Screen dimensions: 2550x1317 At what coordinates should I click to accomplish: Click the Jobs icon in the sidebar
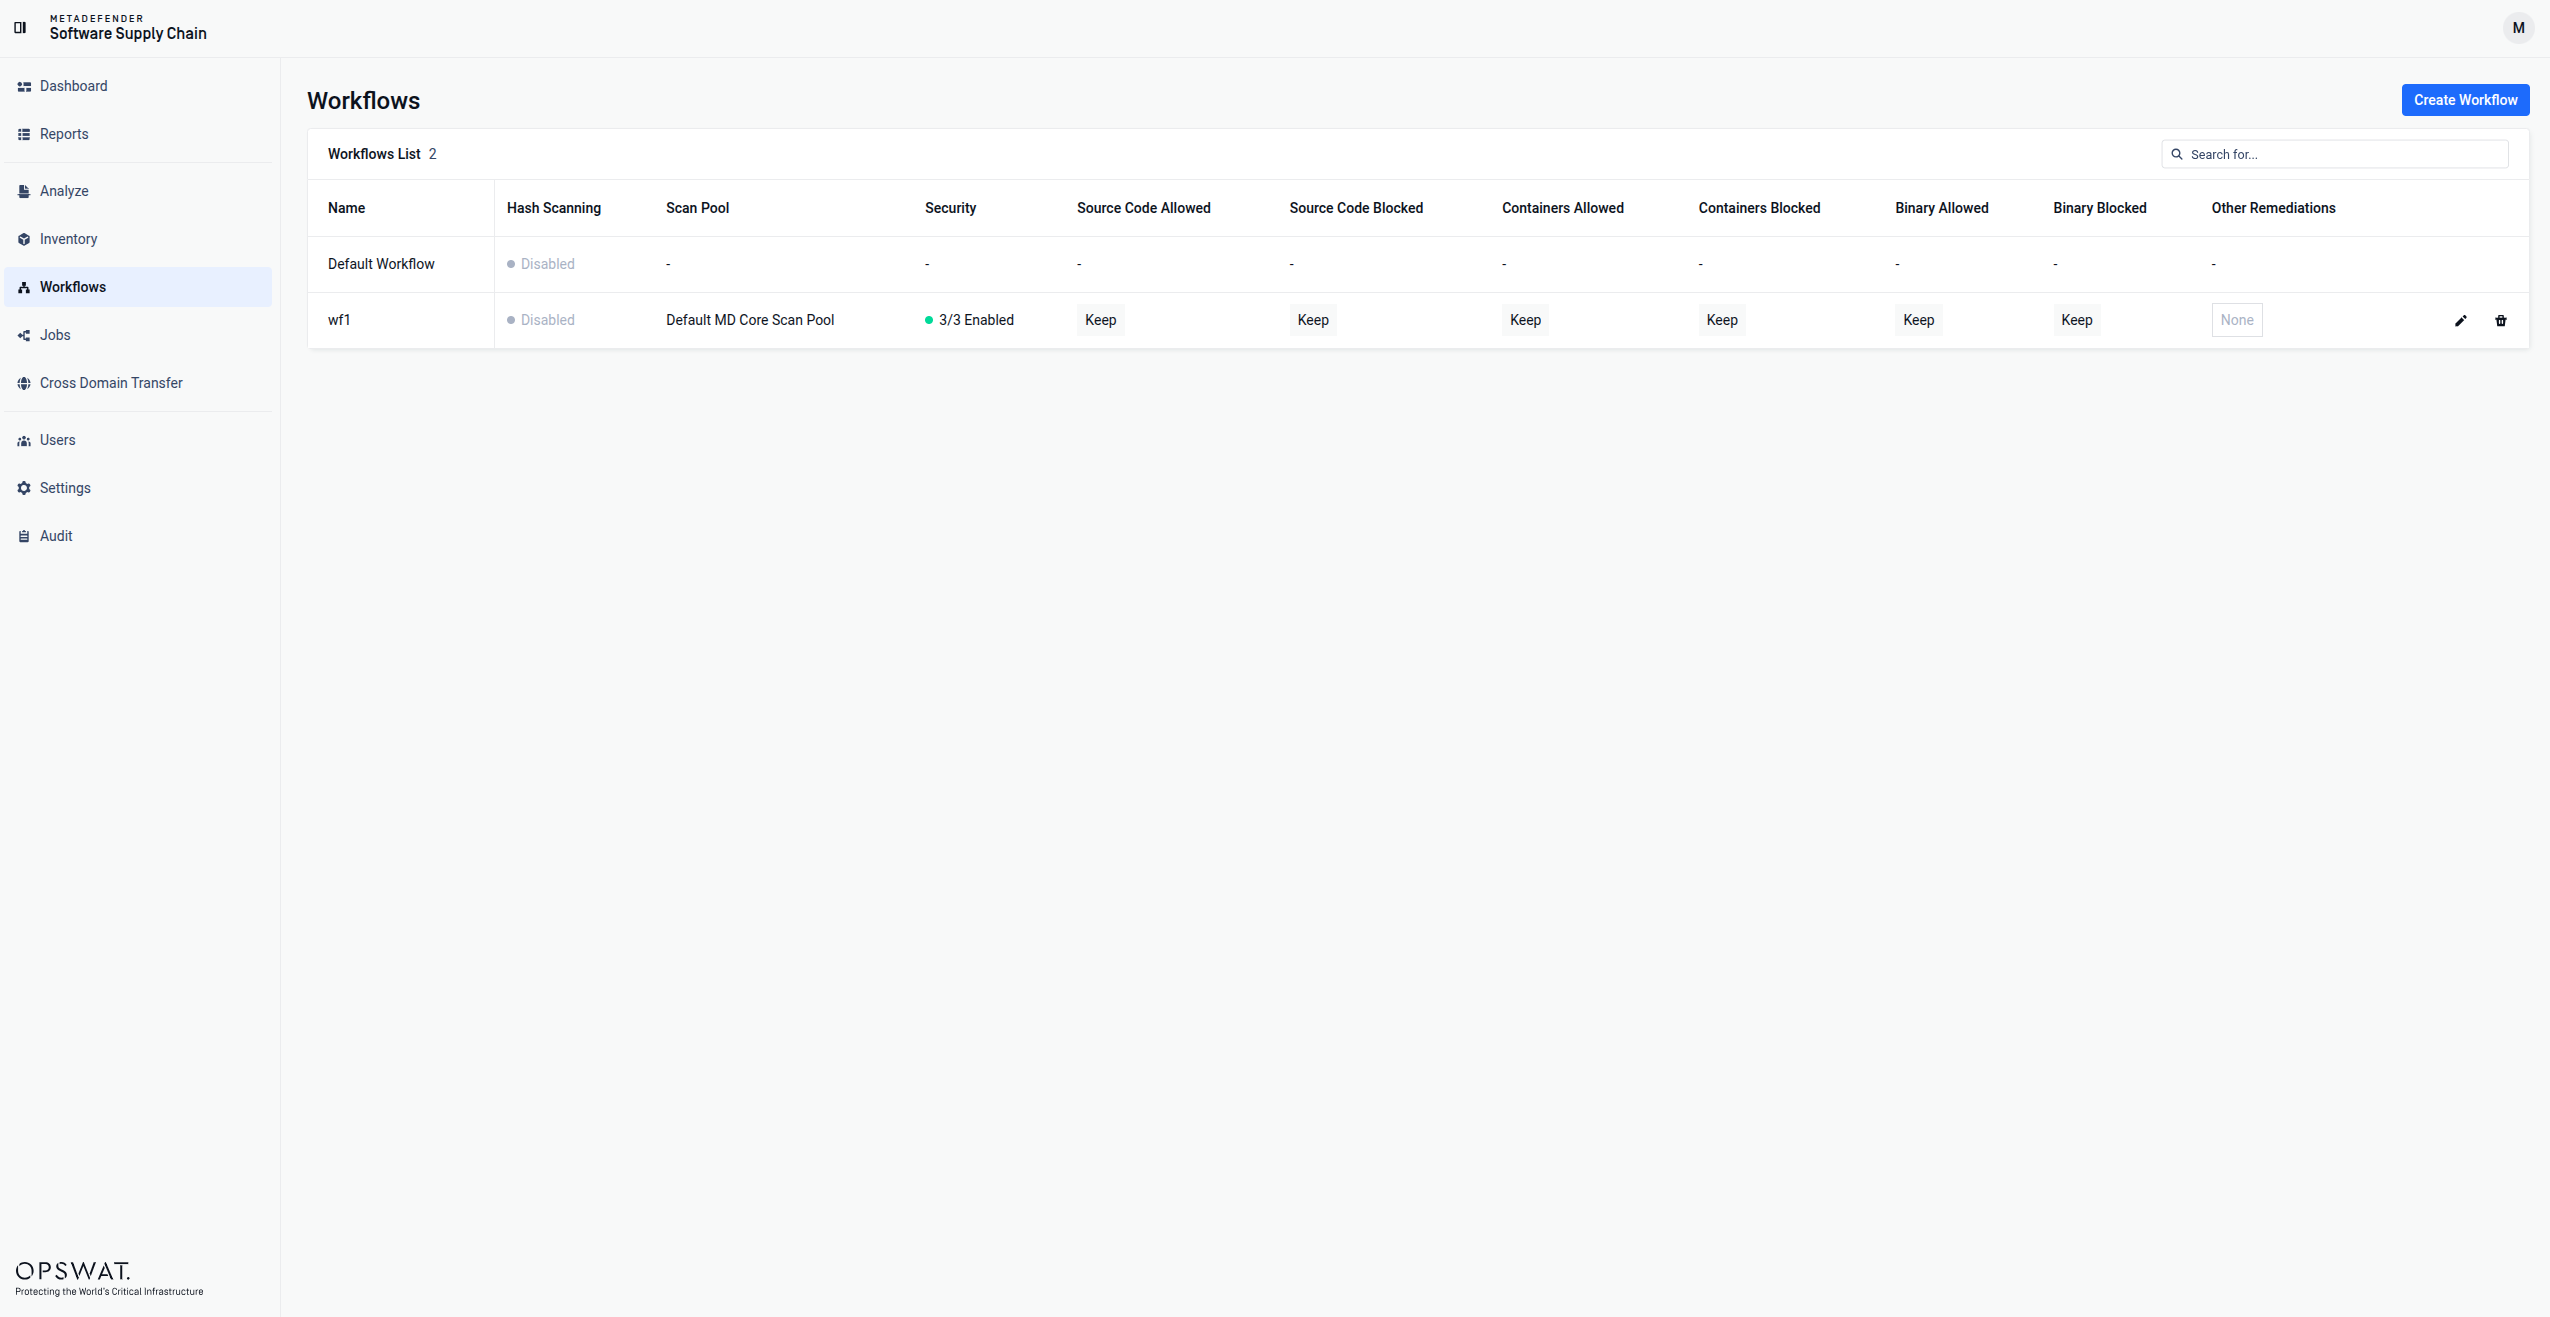[x=24, y=335]
